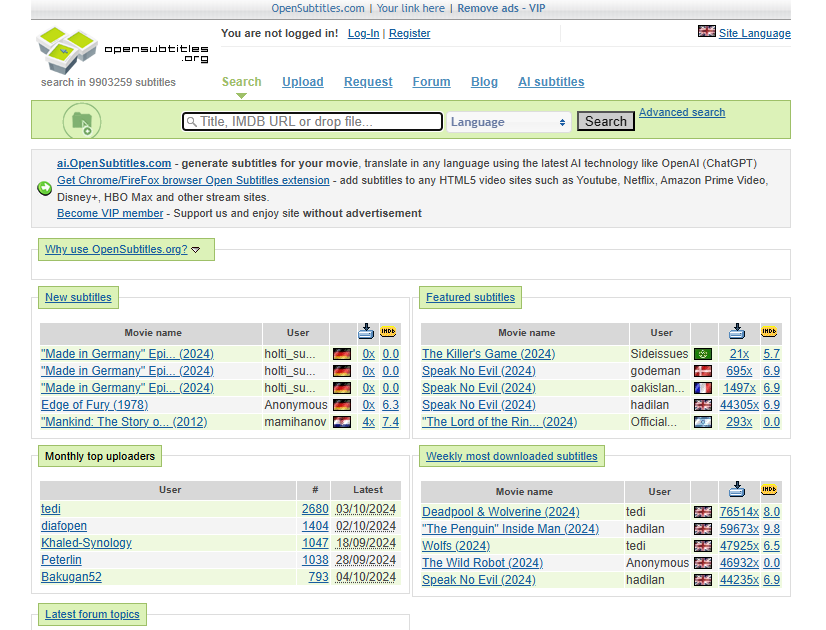Screen dimensions: 826x630
Task: Click the UK flag beside Site Language
Action: click(x=706, y=32)
